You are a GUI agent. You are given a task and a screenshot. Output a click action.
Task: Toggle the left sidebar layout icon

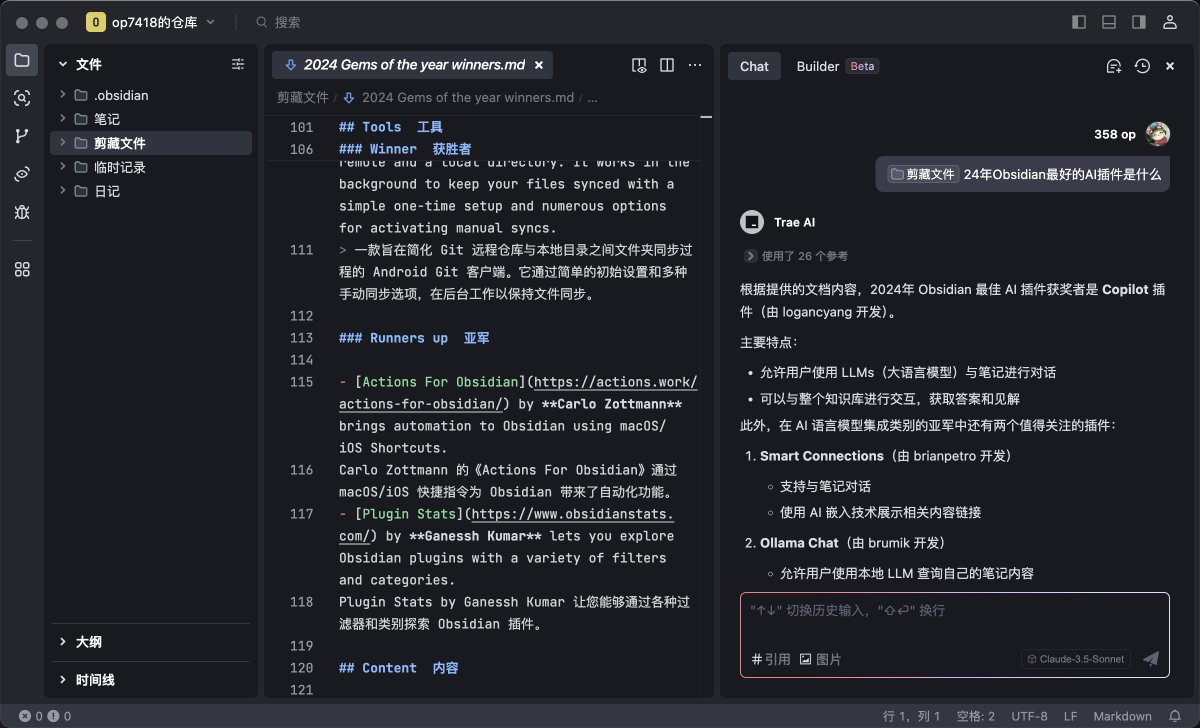(x=1079, y=22)
